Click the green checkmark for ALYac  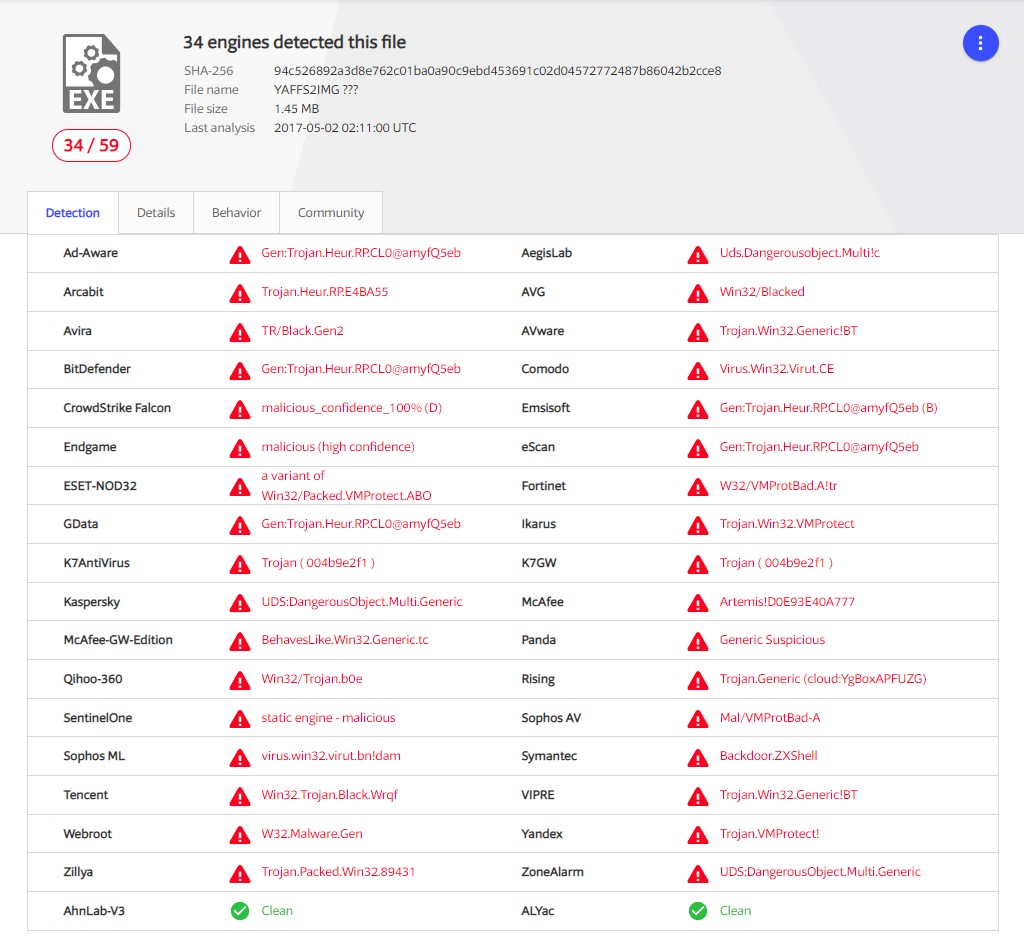[698, 911]
